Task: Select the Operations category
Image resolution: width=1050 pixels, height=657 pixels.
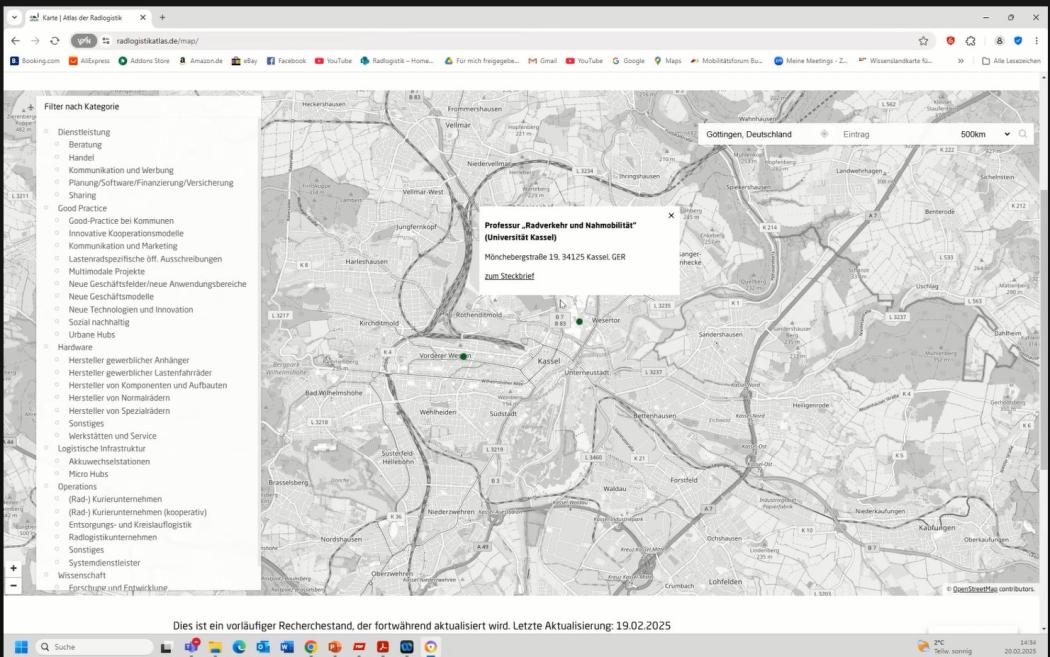Action: point(77,487)
